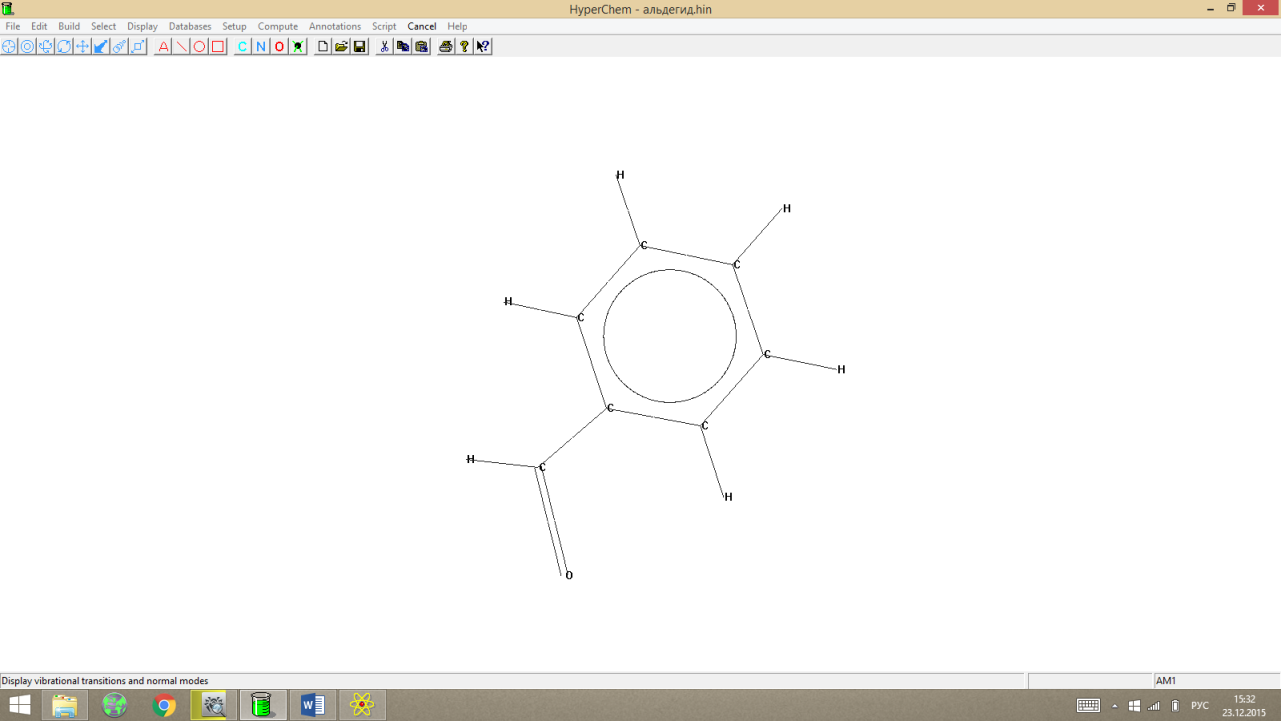
Task: Select the red text annotation A tool
Action: (x=163, y=46)
